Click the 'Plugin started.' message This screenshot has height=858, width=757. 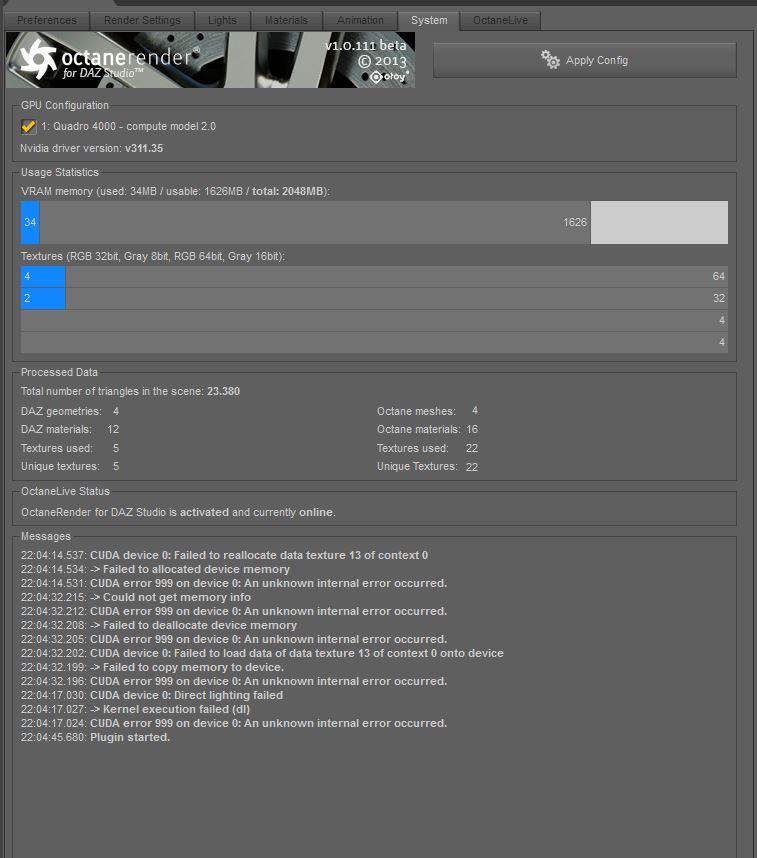click(95, 737)
